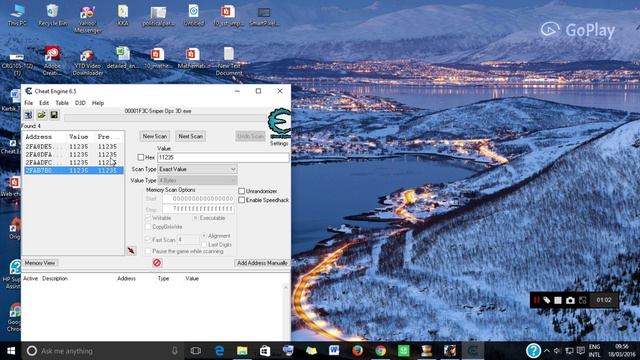Select address row 2FA8DE5

pyautogui.click(x=73, y=146)
